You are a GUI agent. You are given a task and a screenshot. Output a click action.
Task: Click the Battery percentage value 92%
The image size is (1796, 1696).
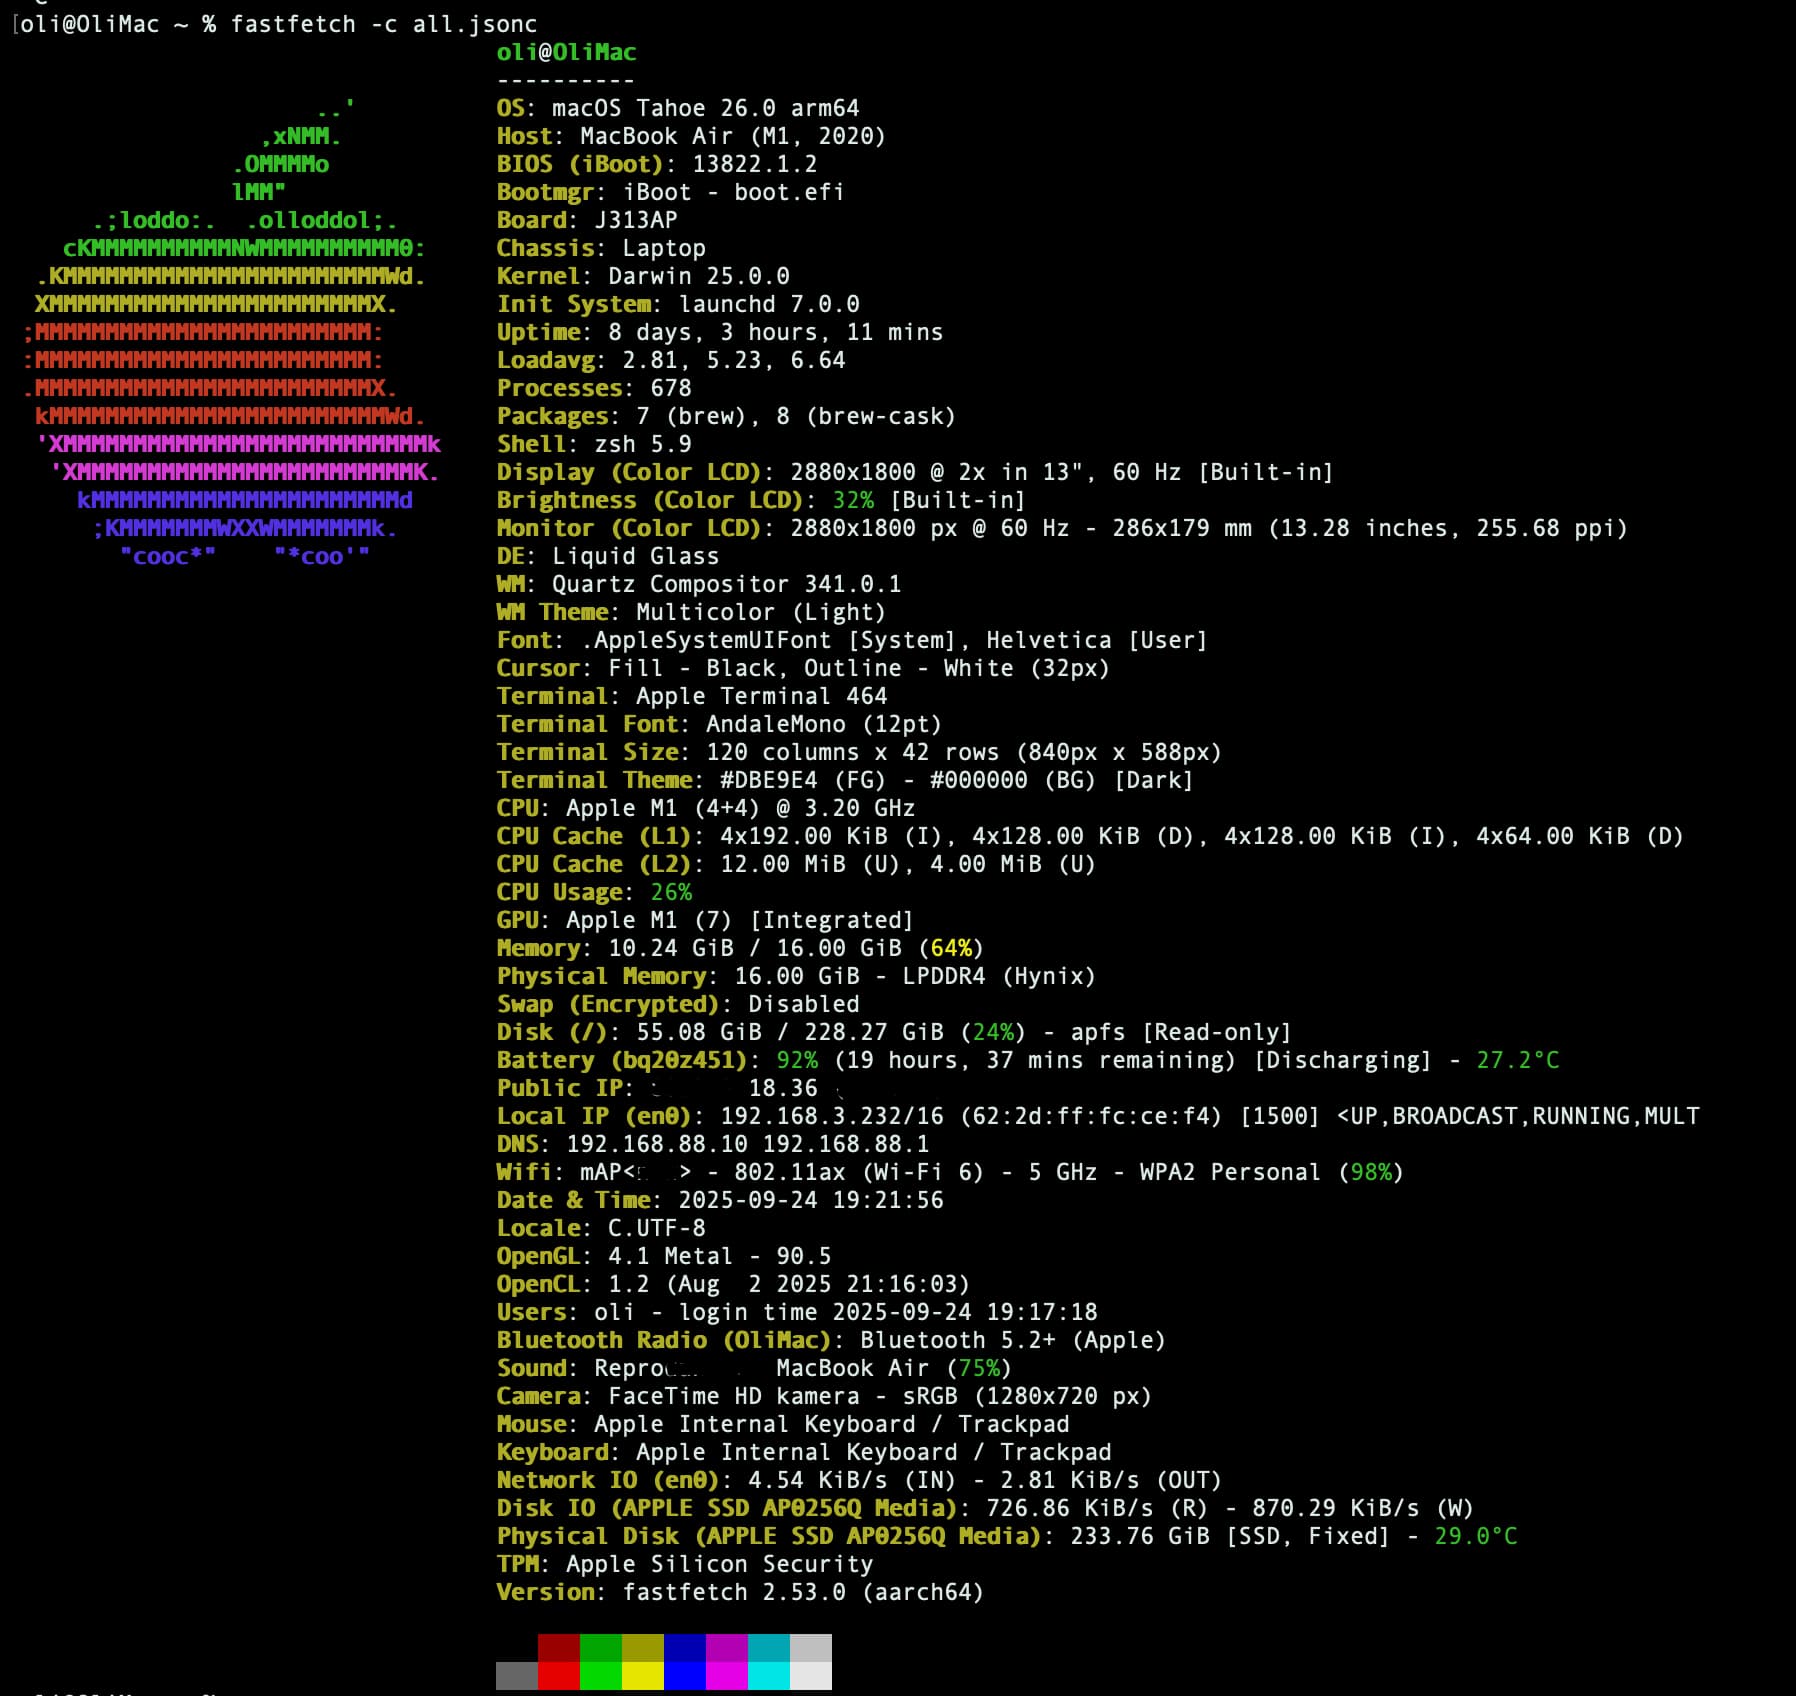click(797, 1060)
